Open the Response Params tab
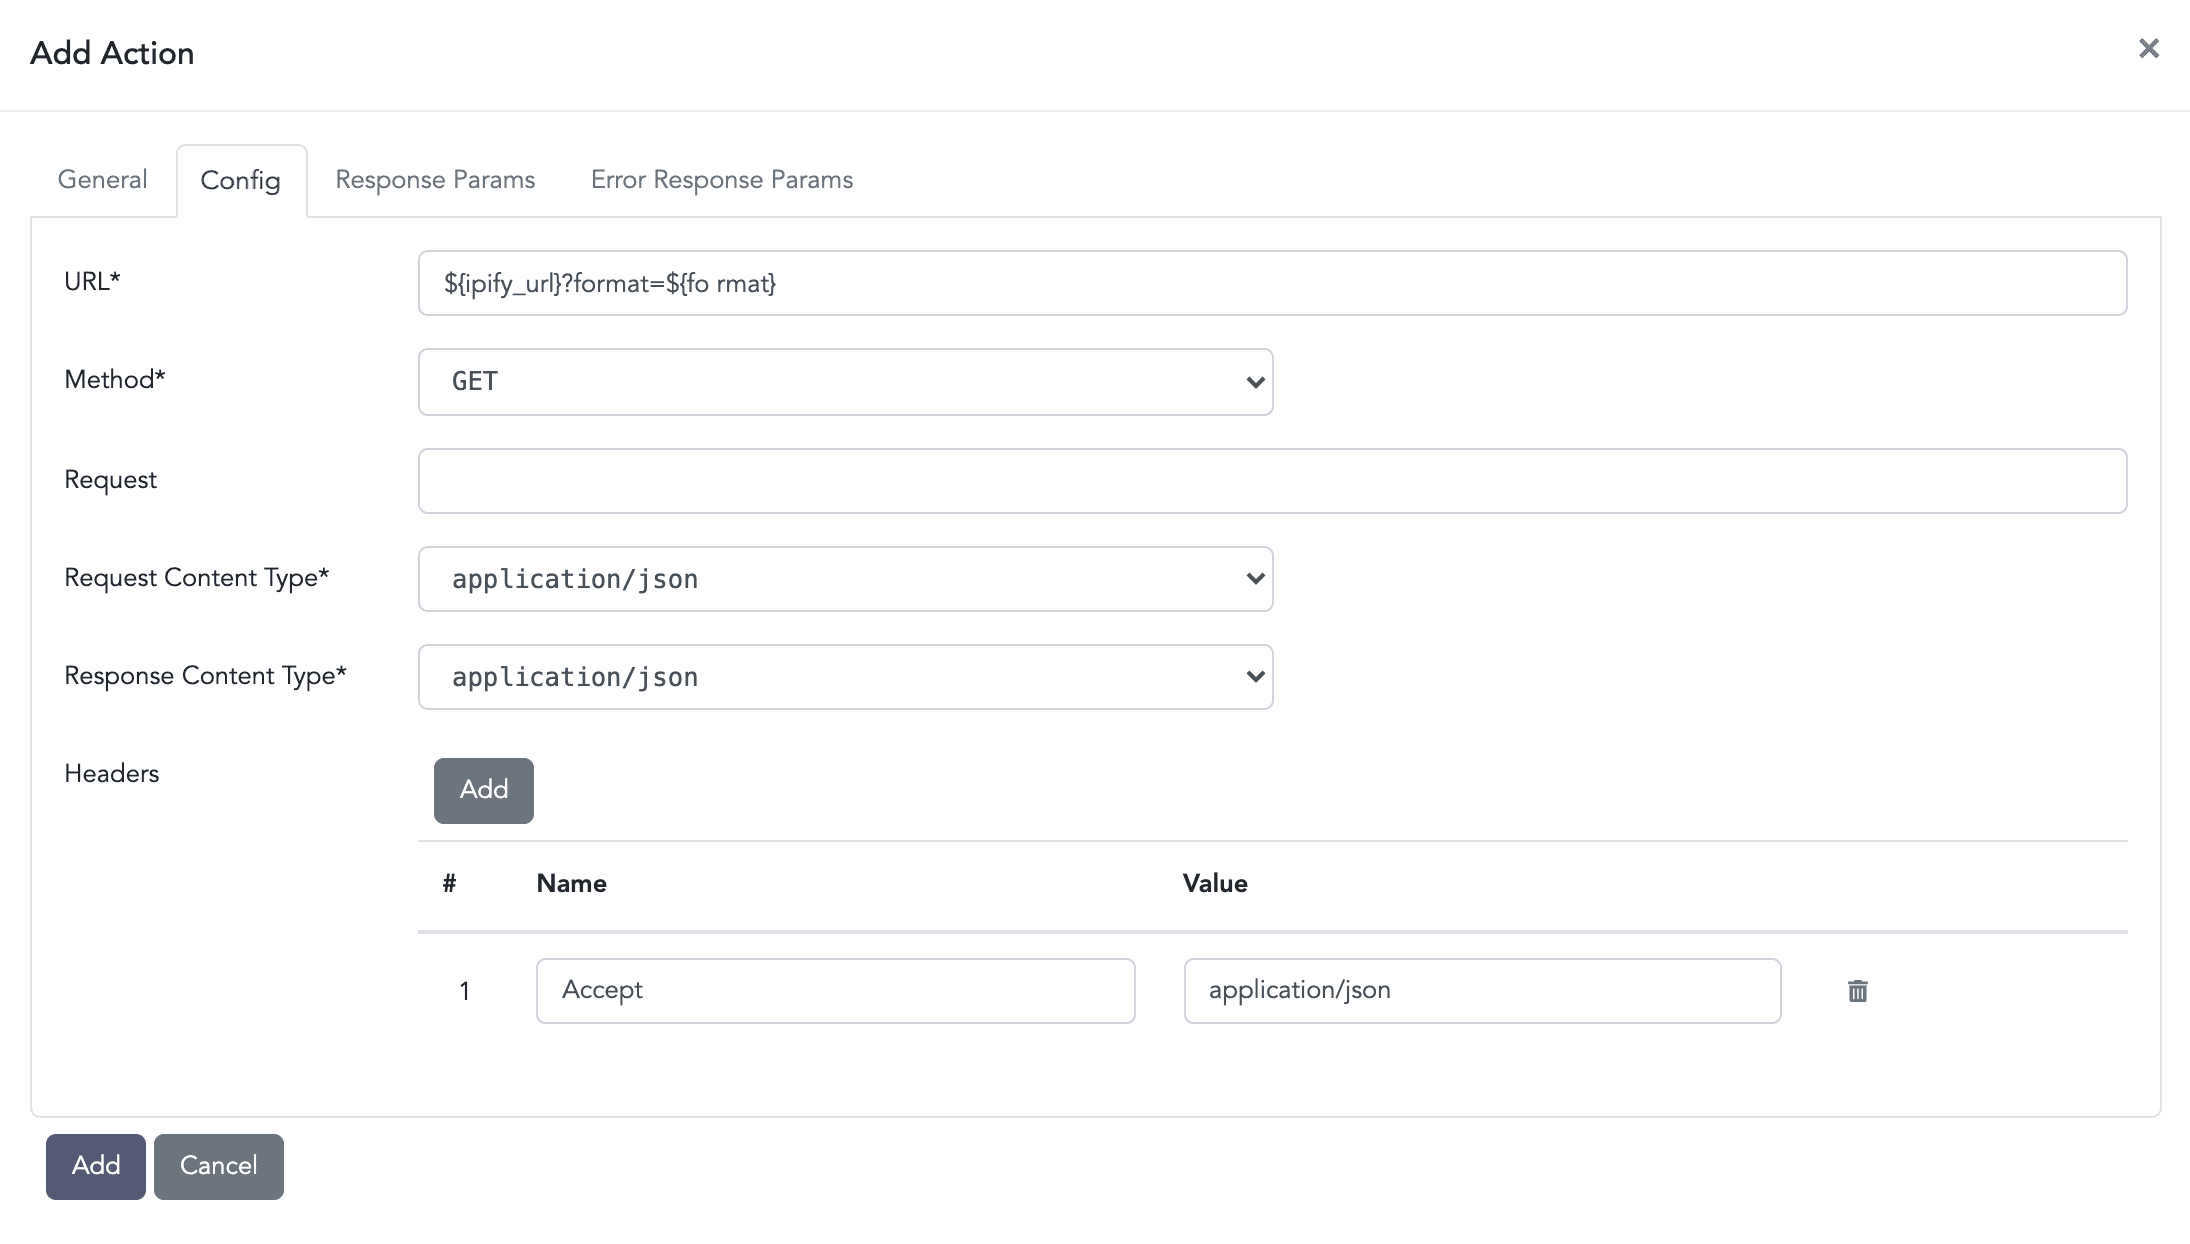Screen dimensions: 2190x1244 434,180
